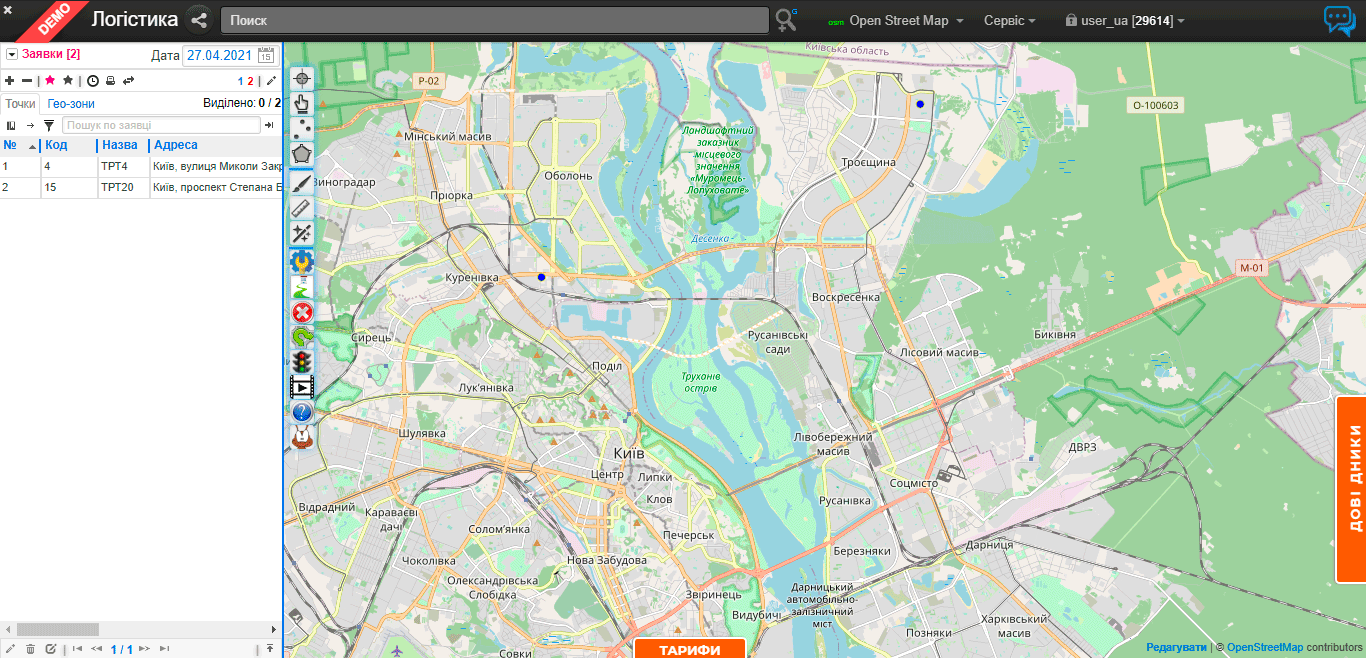Select the ruler measurement tool

pos(302,208)
